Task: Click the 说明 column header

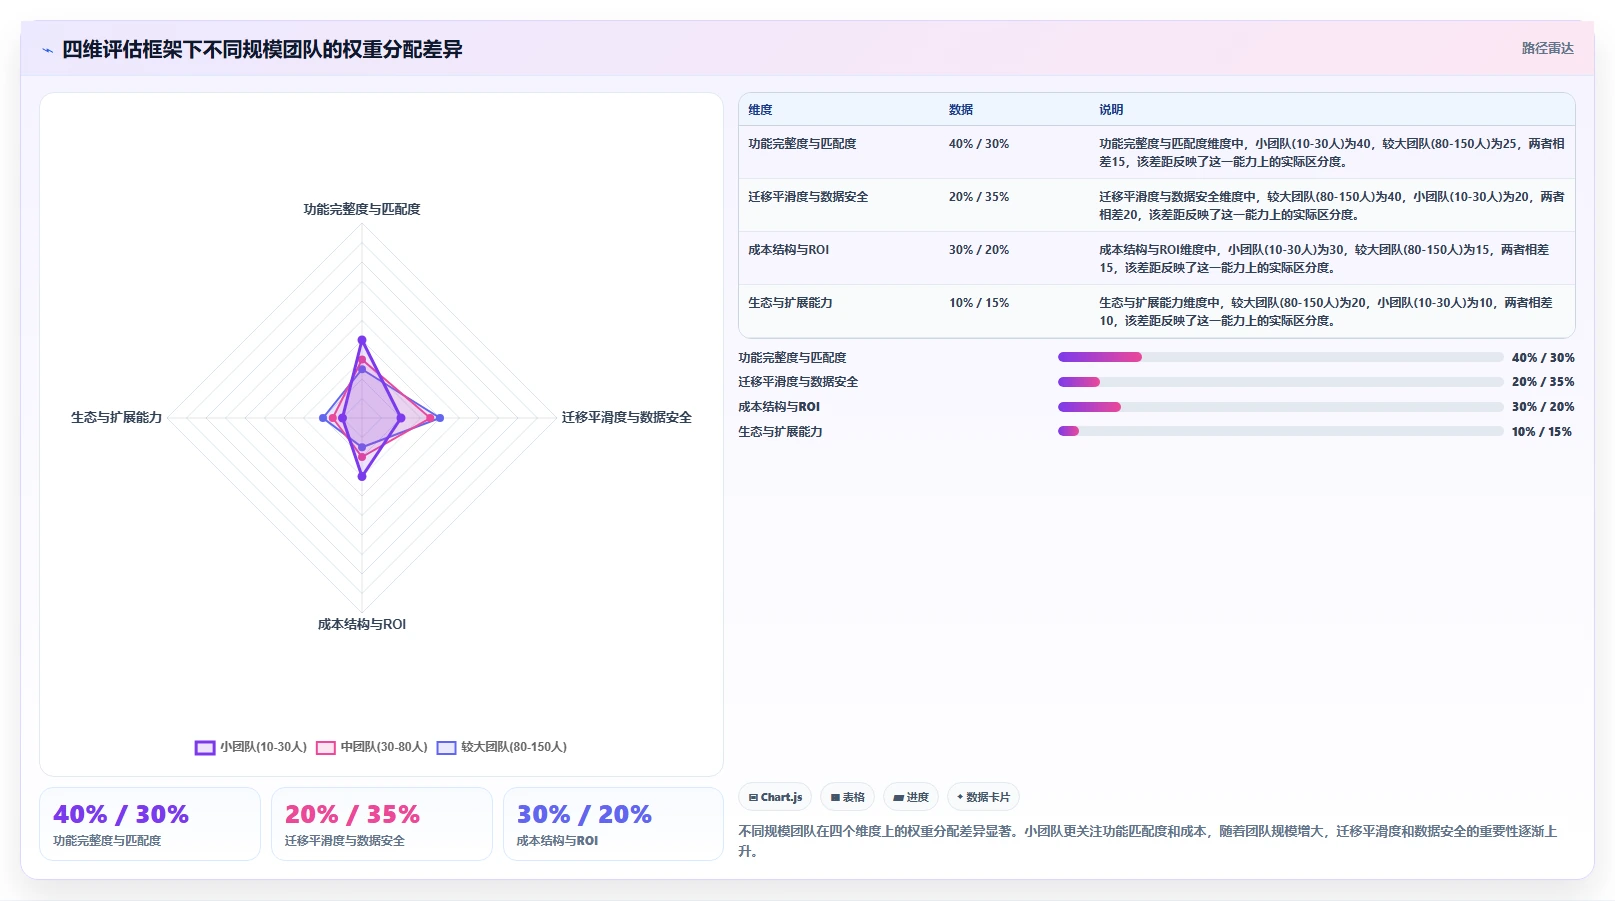Action: (x=1111, y=110)
